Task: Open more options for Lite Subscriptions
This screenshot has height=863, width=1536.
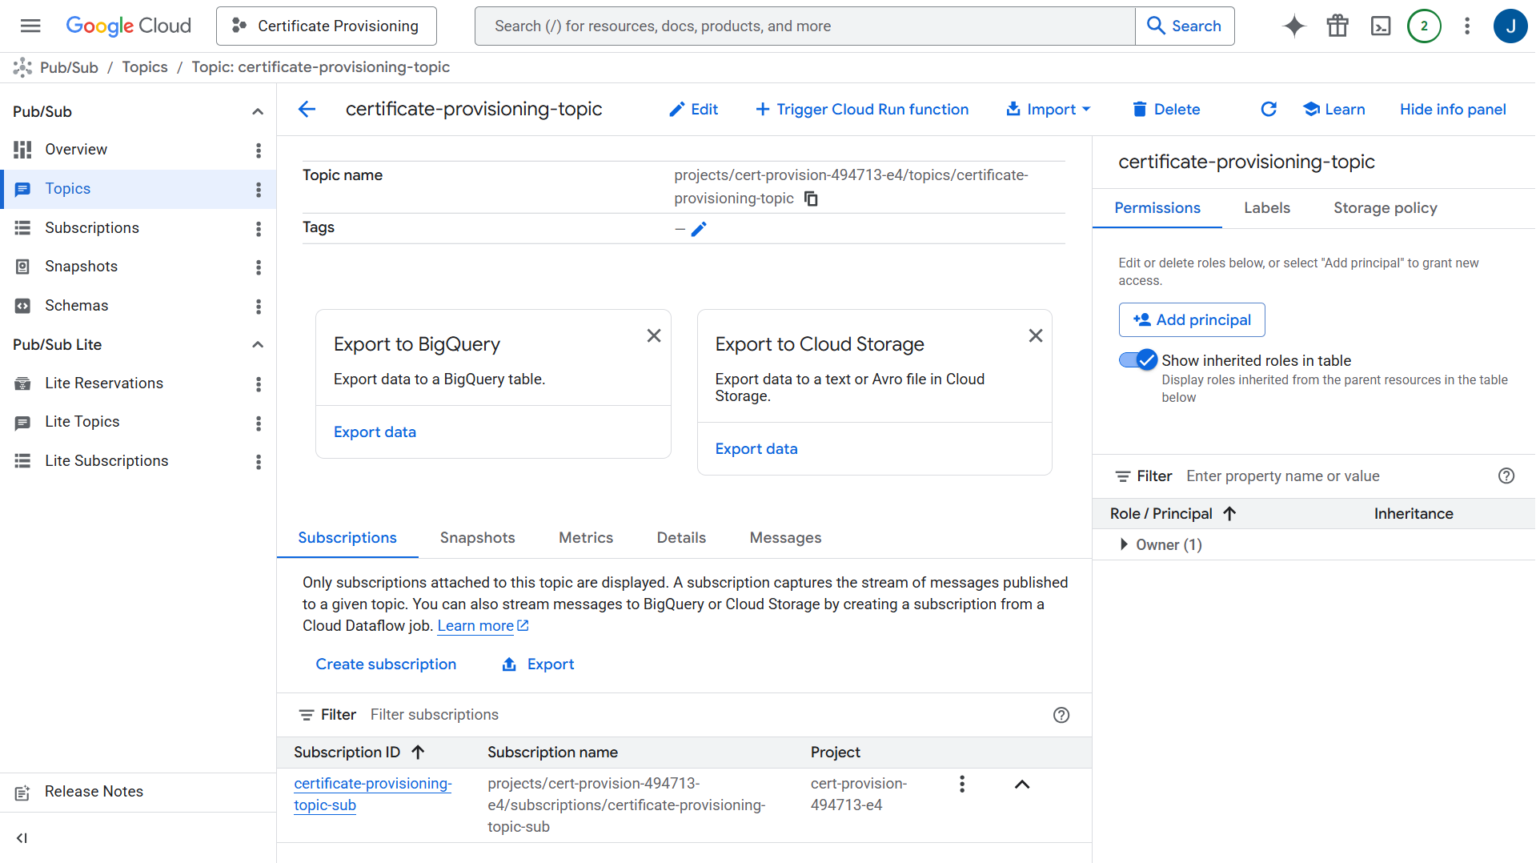Action: click(258, 461)
